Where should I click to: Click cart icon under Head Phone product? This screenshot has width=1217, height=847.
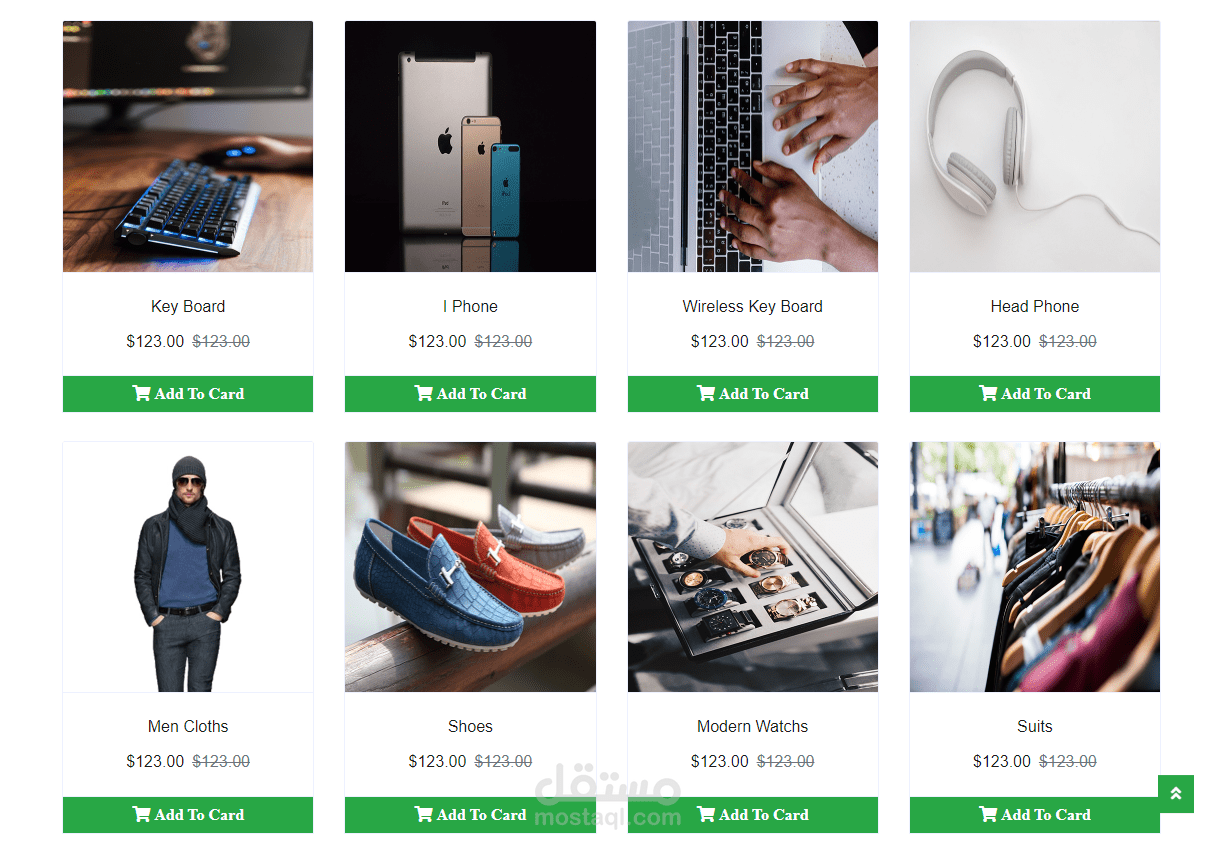tap(988, 394)
